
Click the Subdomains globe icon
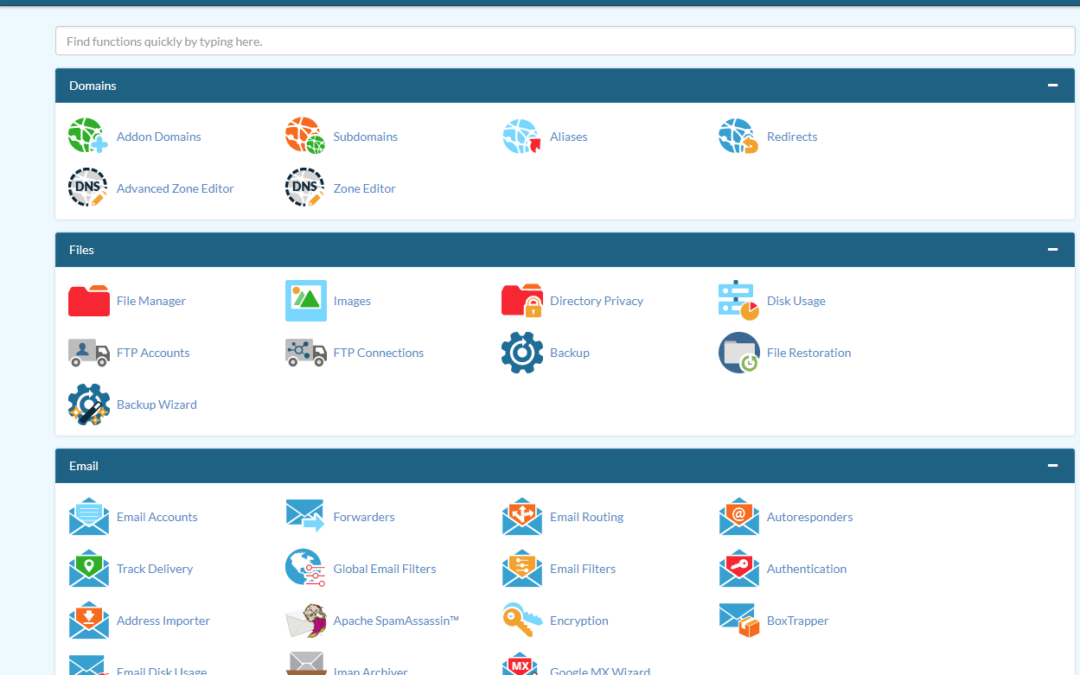pos(304,136)
